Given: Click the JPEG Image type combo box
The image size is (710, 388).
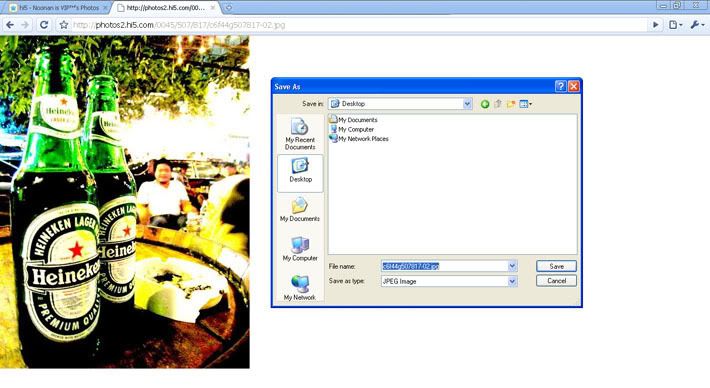Looking at the screenshot, I should click(449, 281).
